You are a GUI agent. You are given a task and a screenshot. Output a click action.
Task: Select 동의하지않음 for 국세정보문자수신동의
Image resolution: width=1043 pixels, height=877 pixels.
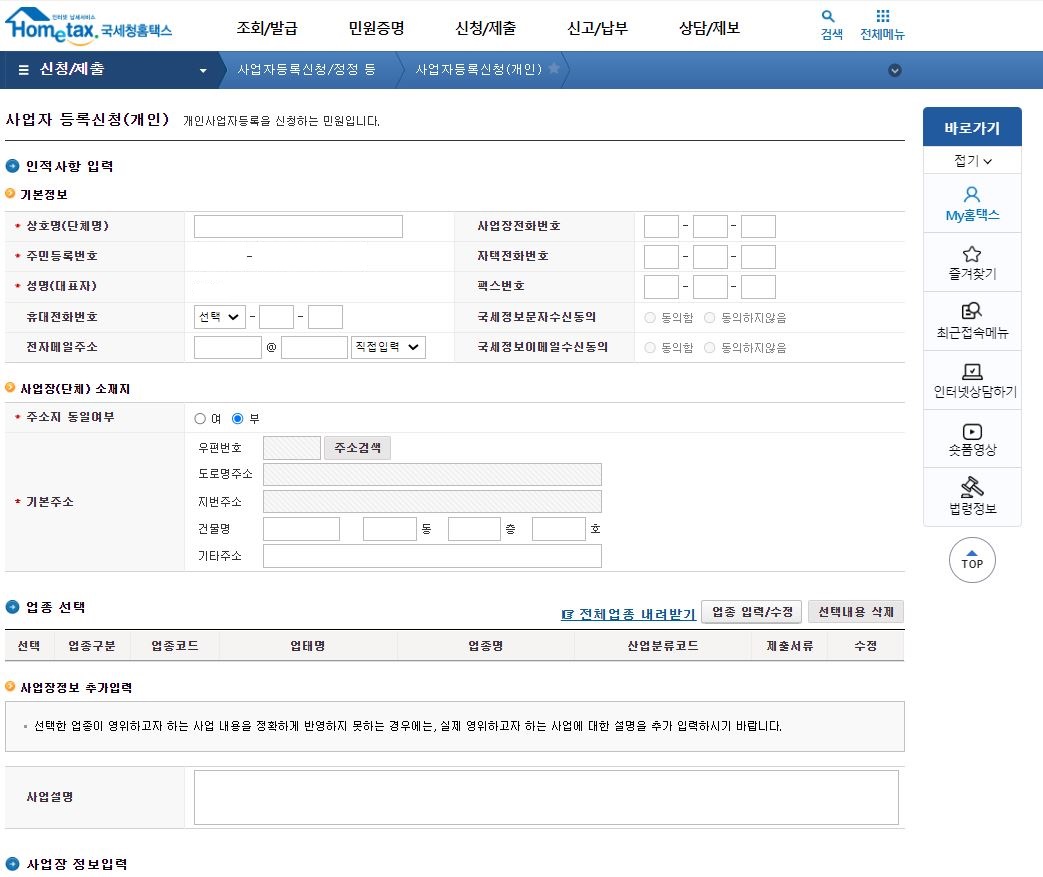click(710, 318)
